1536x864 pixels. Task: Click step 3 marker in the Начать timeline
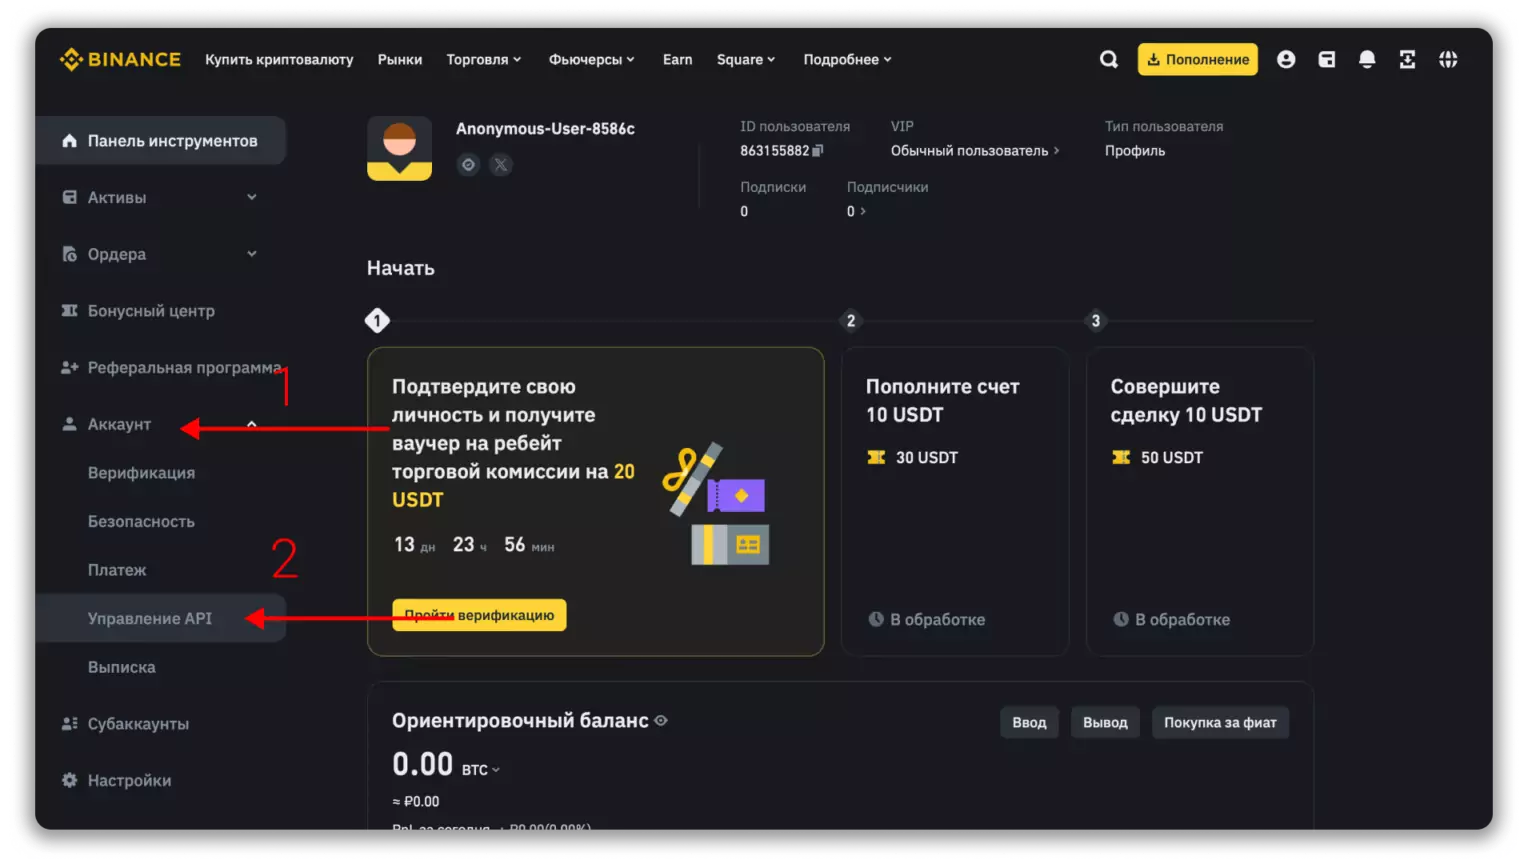pos(1096,320)
